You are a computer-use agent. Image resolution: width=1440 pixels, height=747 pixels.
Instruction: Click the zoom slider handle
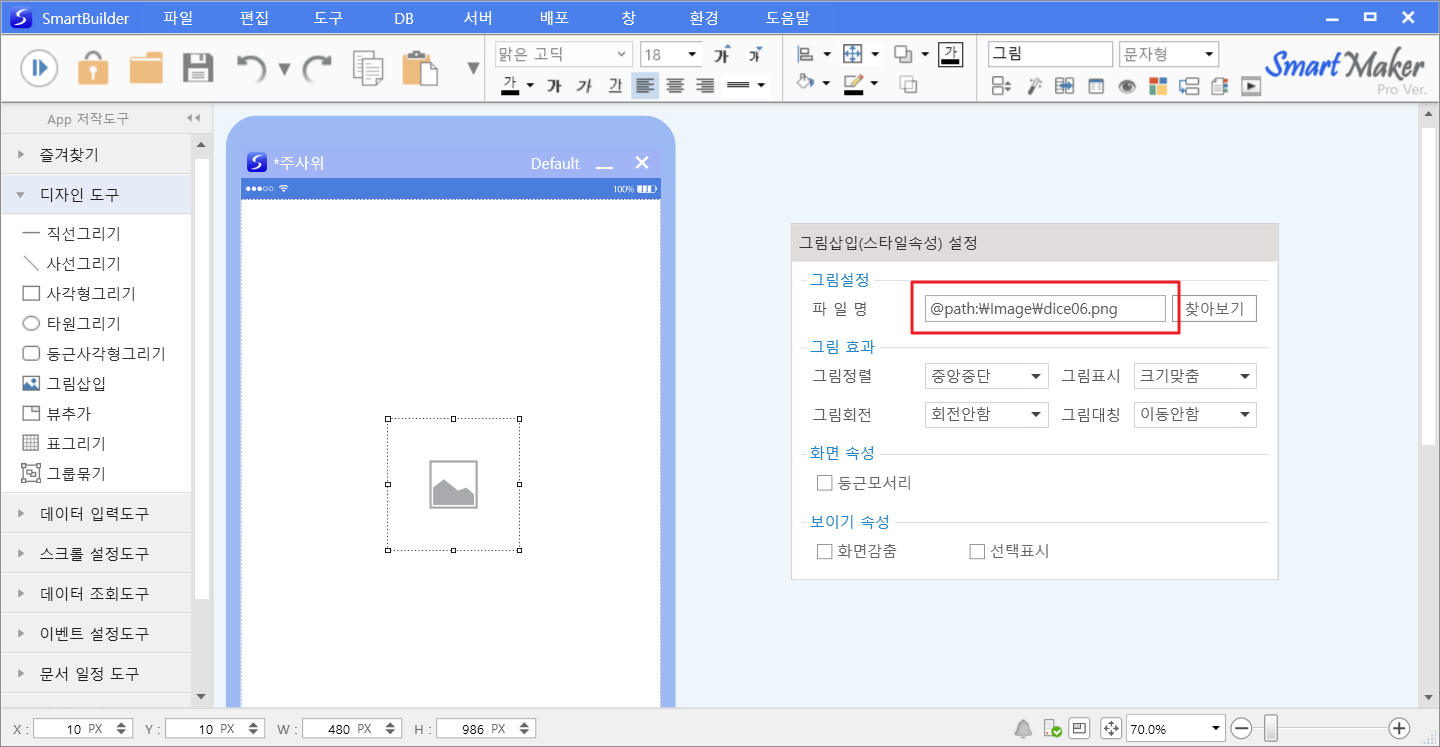(1270, 728)
